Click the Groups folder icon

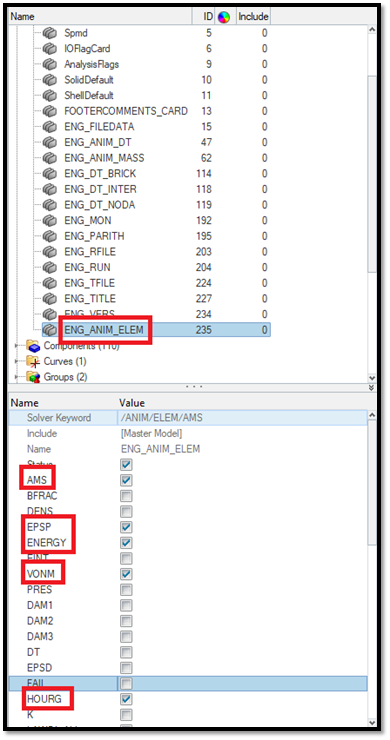[33, 377]
